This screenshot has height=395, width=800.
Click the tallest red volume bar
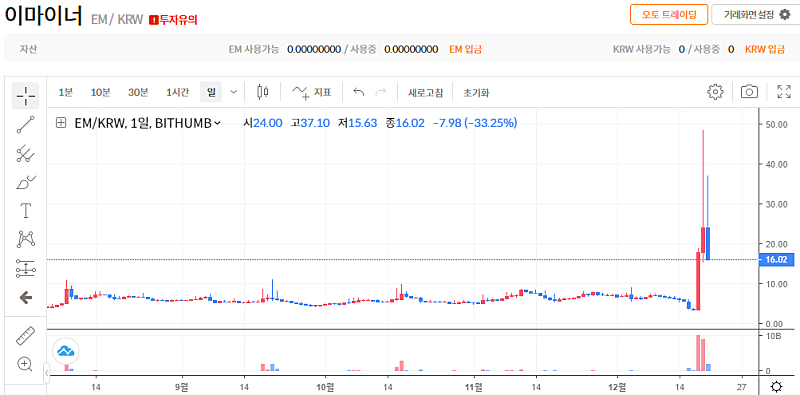(x=697, y=353)
